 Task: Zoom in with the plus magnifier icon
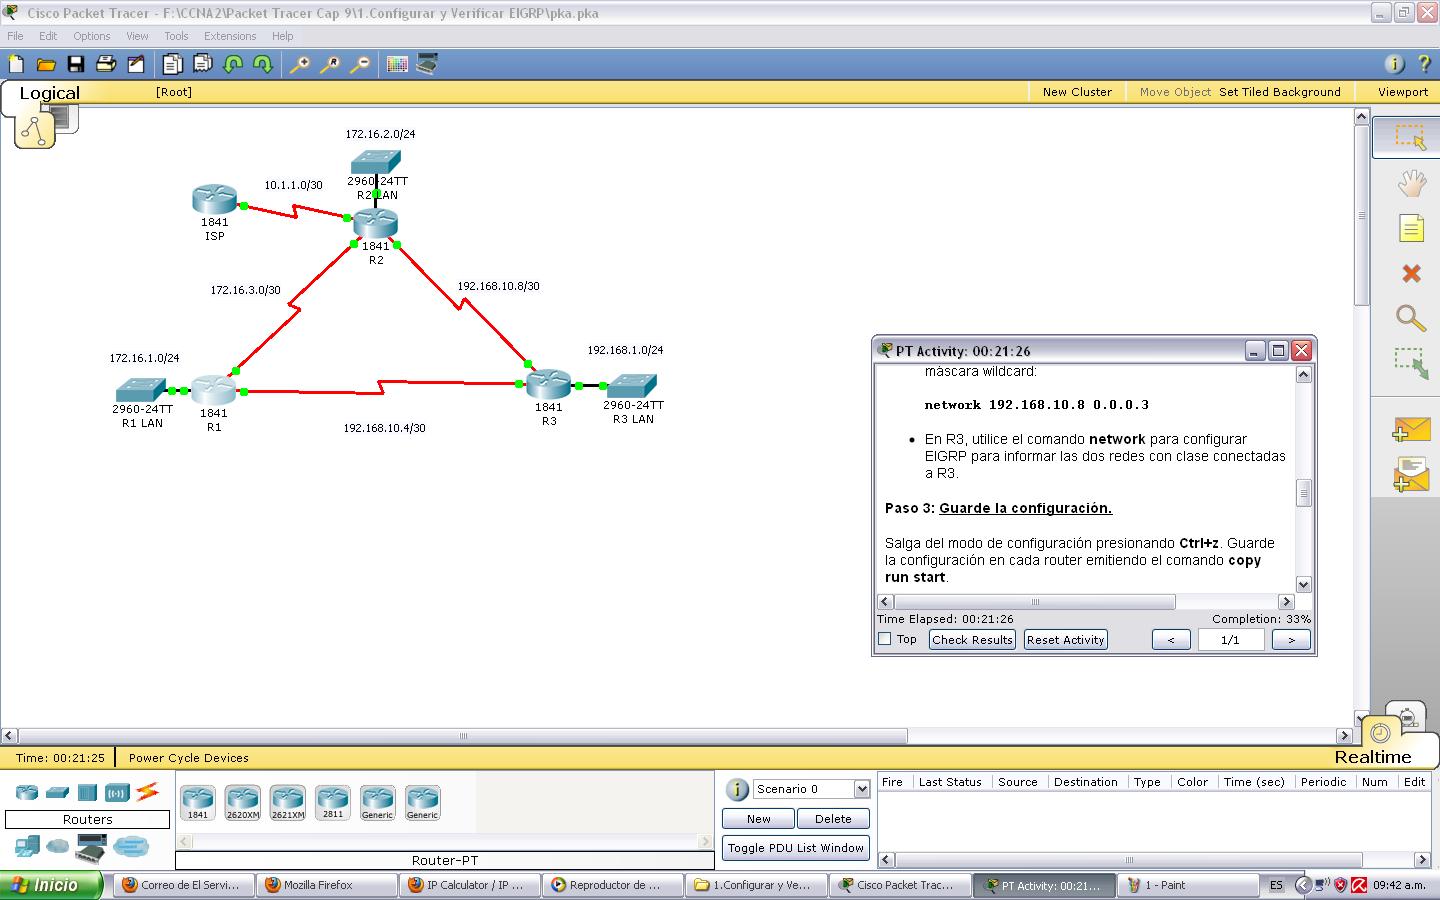pyautogui.click(x=299, y=64)
